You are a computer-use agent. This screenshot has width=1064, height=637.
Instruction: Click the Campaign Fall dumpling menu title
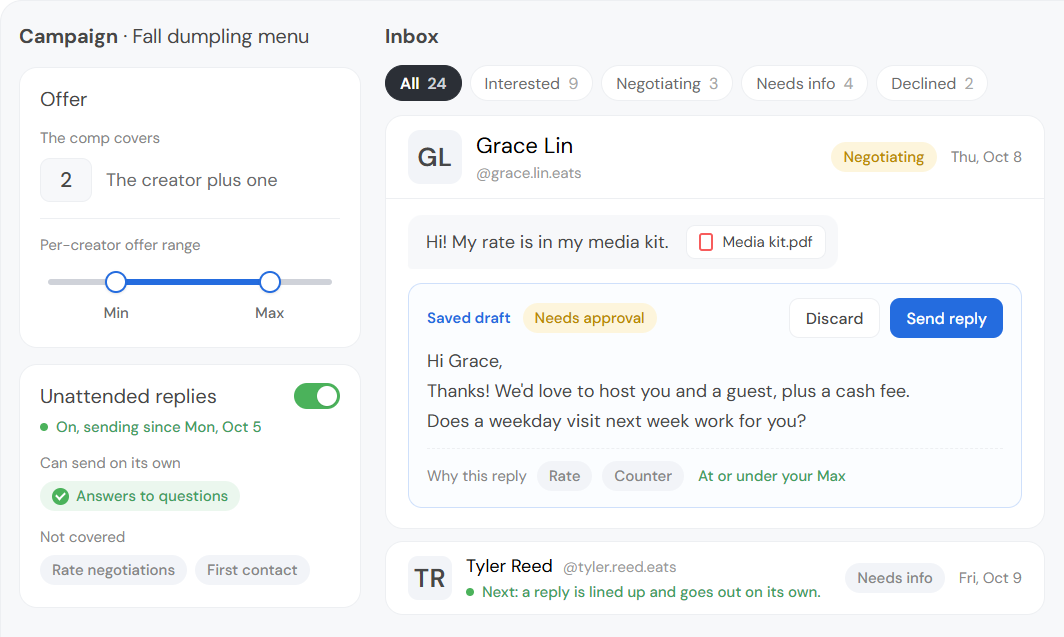click(x=164, y=37)
